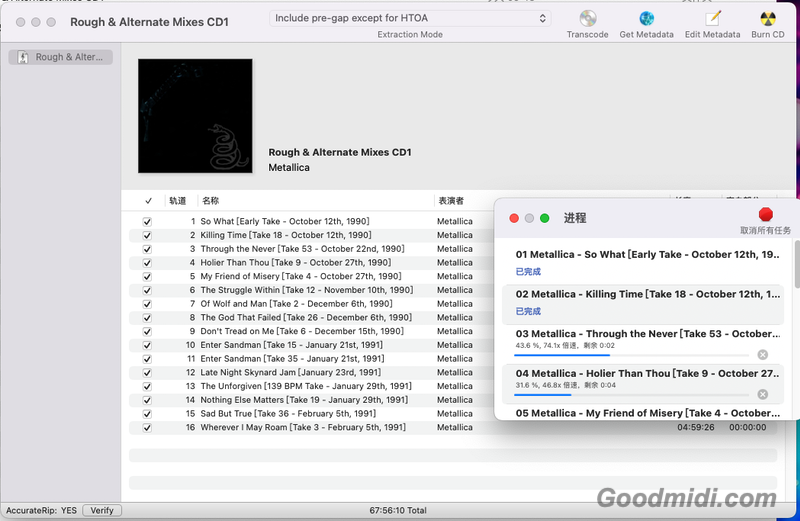
Task: Uncheck track 3 Through the Never
Action: [x=147, y=249]
